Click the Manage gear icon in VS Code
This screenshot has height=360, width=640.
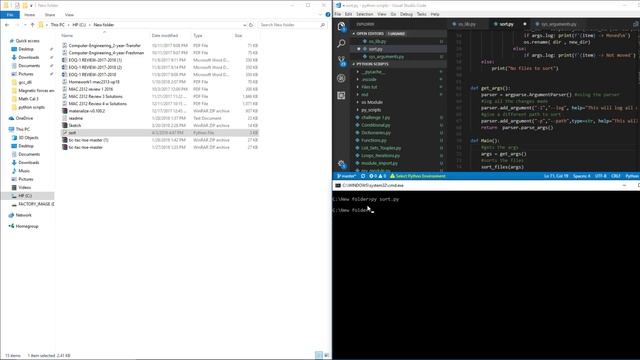[x=341, y=164]
